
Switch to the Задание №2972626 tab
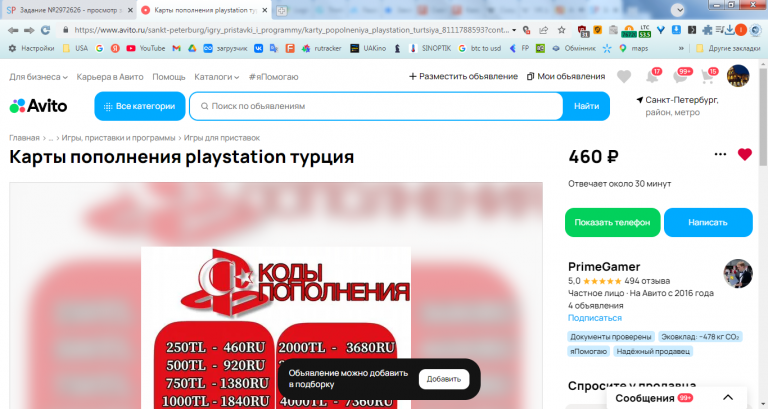67,10
